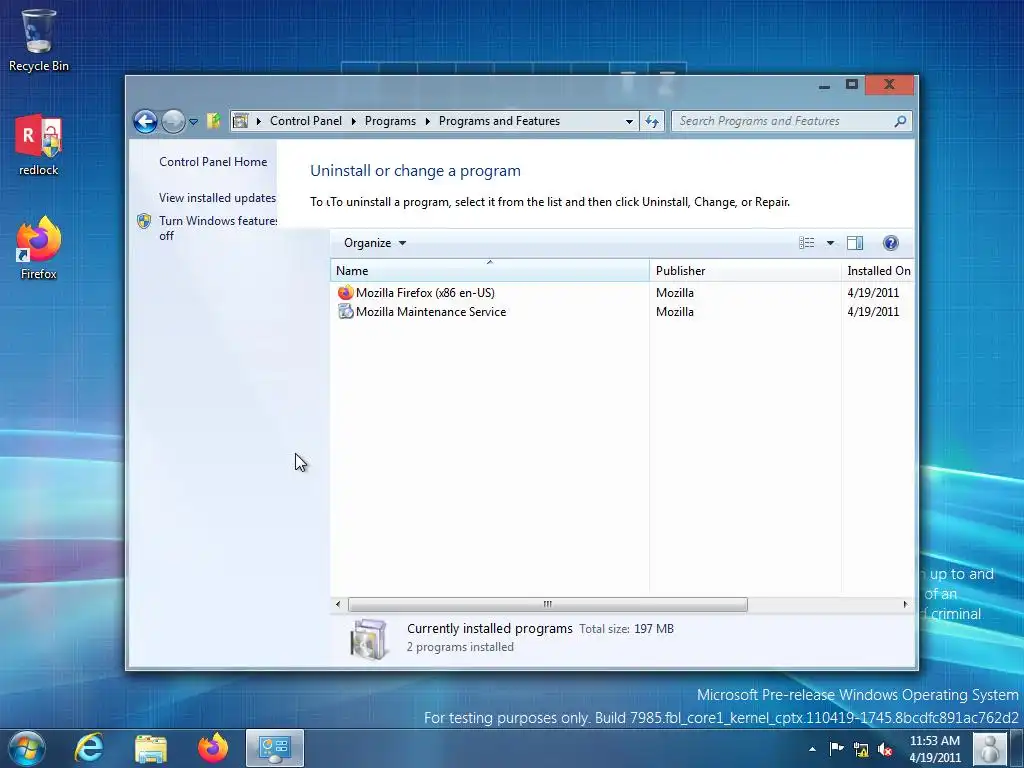The width and height of the screenshot is (1024, 768).
Task: Expand the arrow after Programs breadcrumb
Action: (427, 121)
